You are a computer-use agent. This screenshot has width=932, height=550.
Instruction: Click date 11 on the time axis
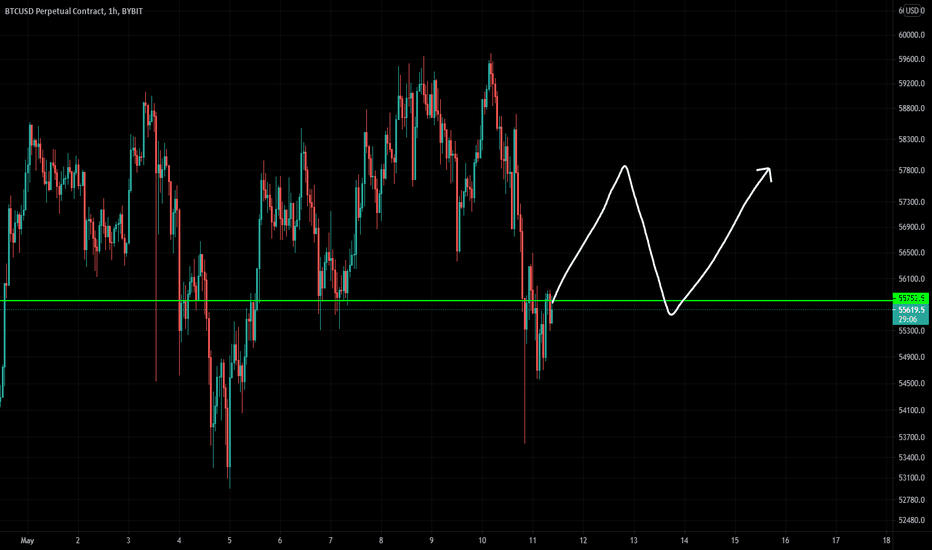(533, 540)
